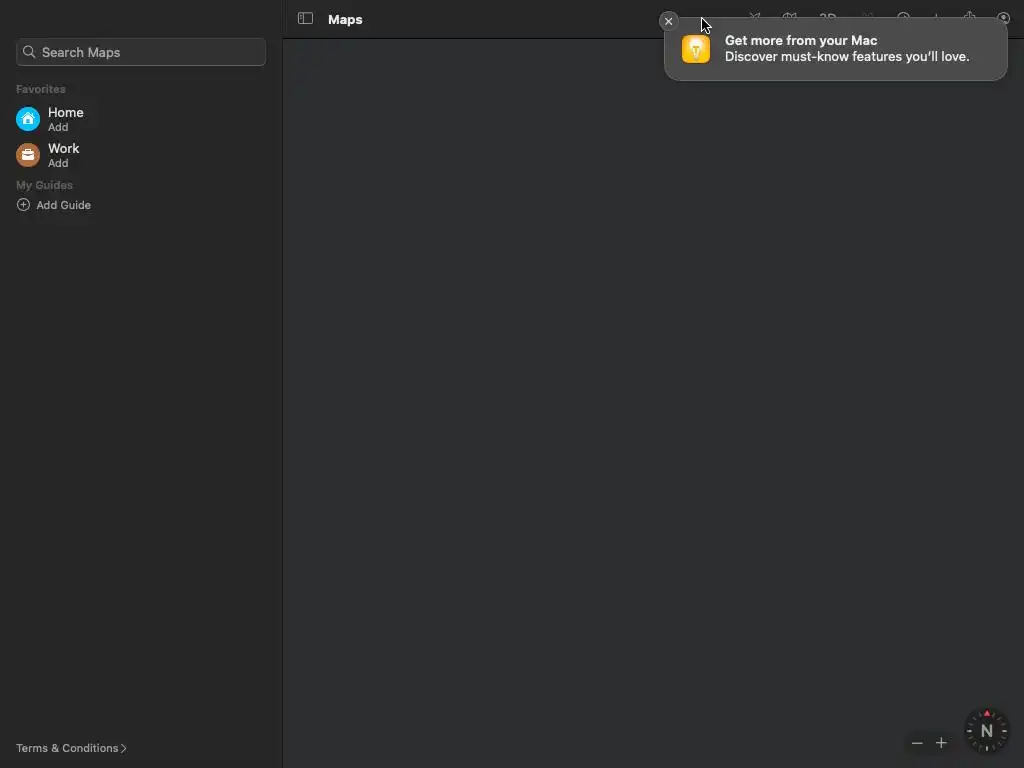This screenshot has height=768, width=1024.
Task: Click the Maps window title
Action: pyautogui.click(x=345, y=20)
